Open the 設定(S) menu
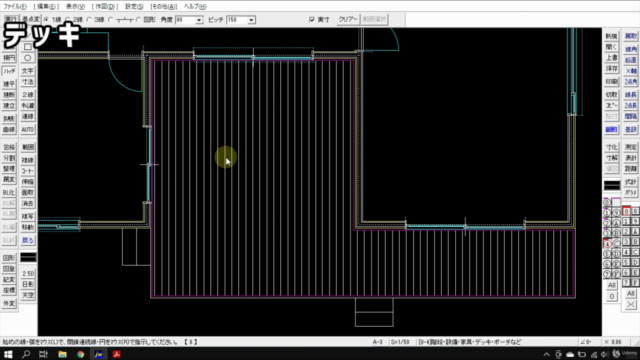 pos(134,7)
